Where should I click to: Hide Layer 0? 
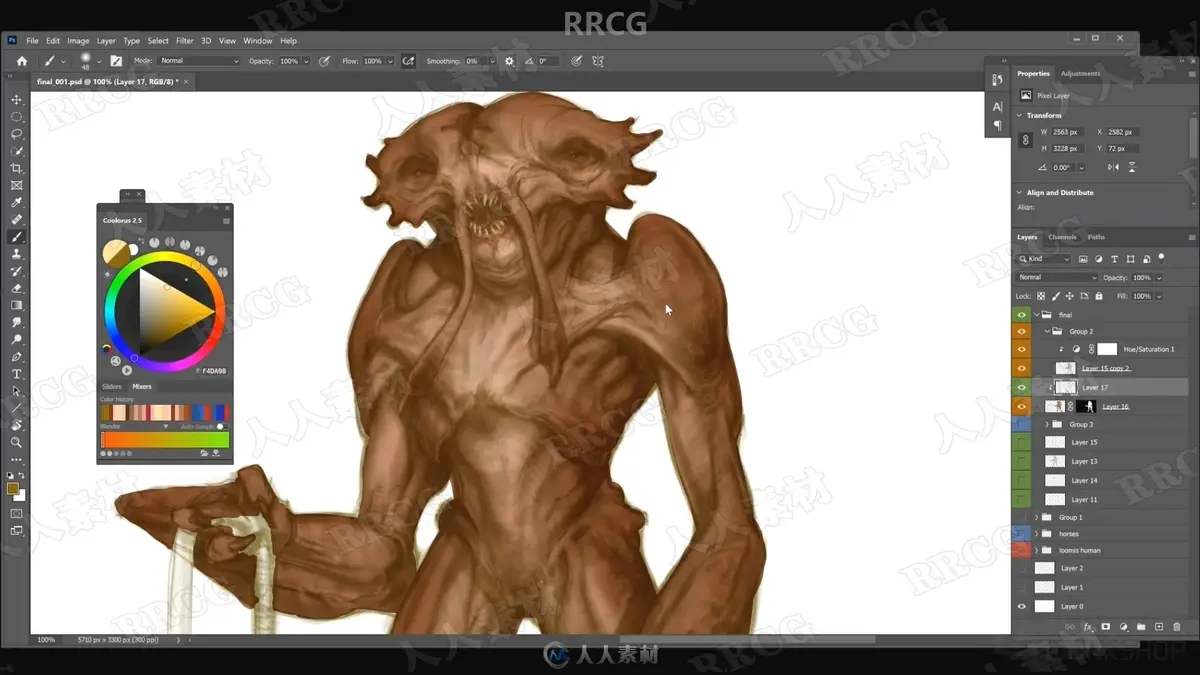coord(1021,606)
